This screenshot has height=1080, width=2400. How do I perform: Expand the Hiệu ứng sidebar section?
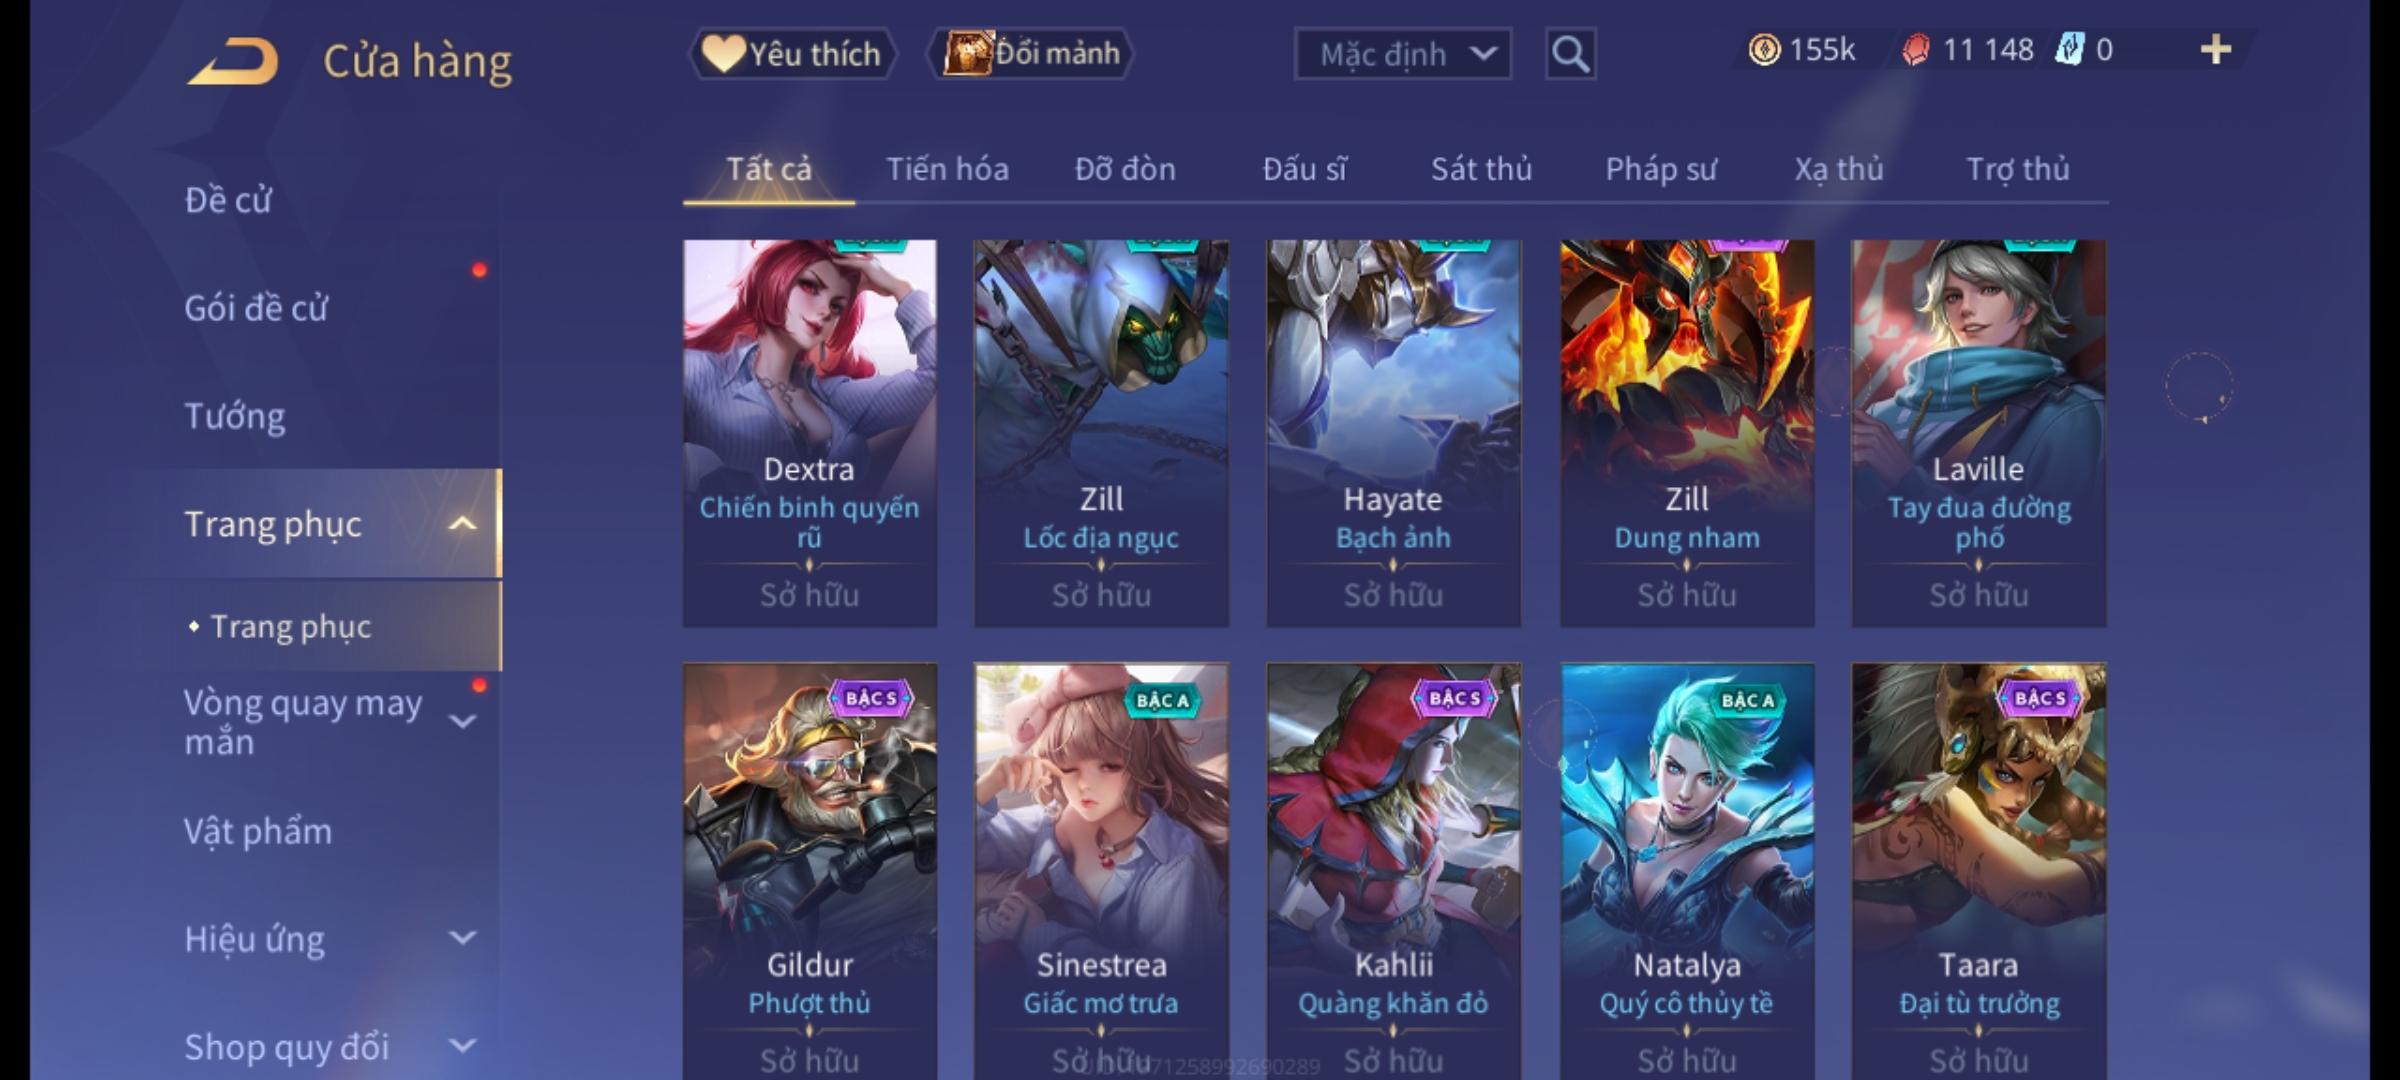point(462,938)
